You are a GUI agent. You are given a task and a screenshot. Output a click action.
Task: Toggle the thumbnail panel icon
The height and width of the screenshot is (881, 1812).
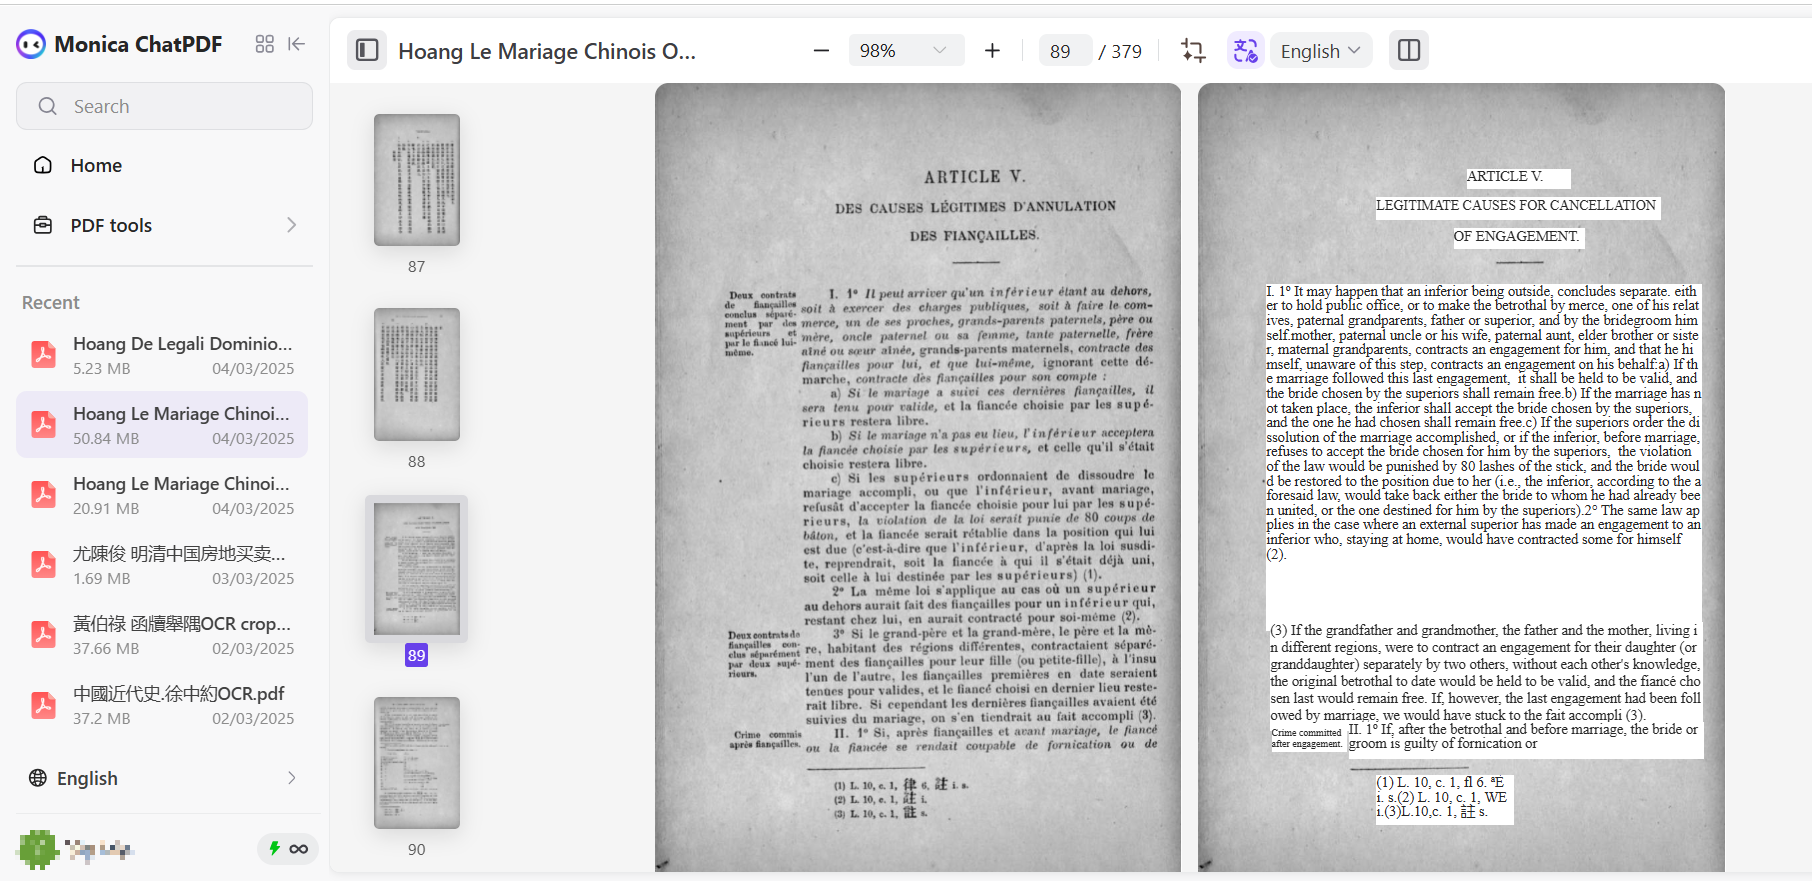367,50
